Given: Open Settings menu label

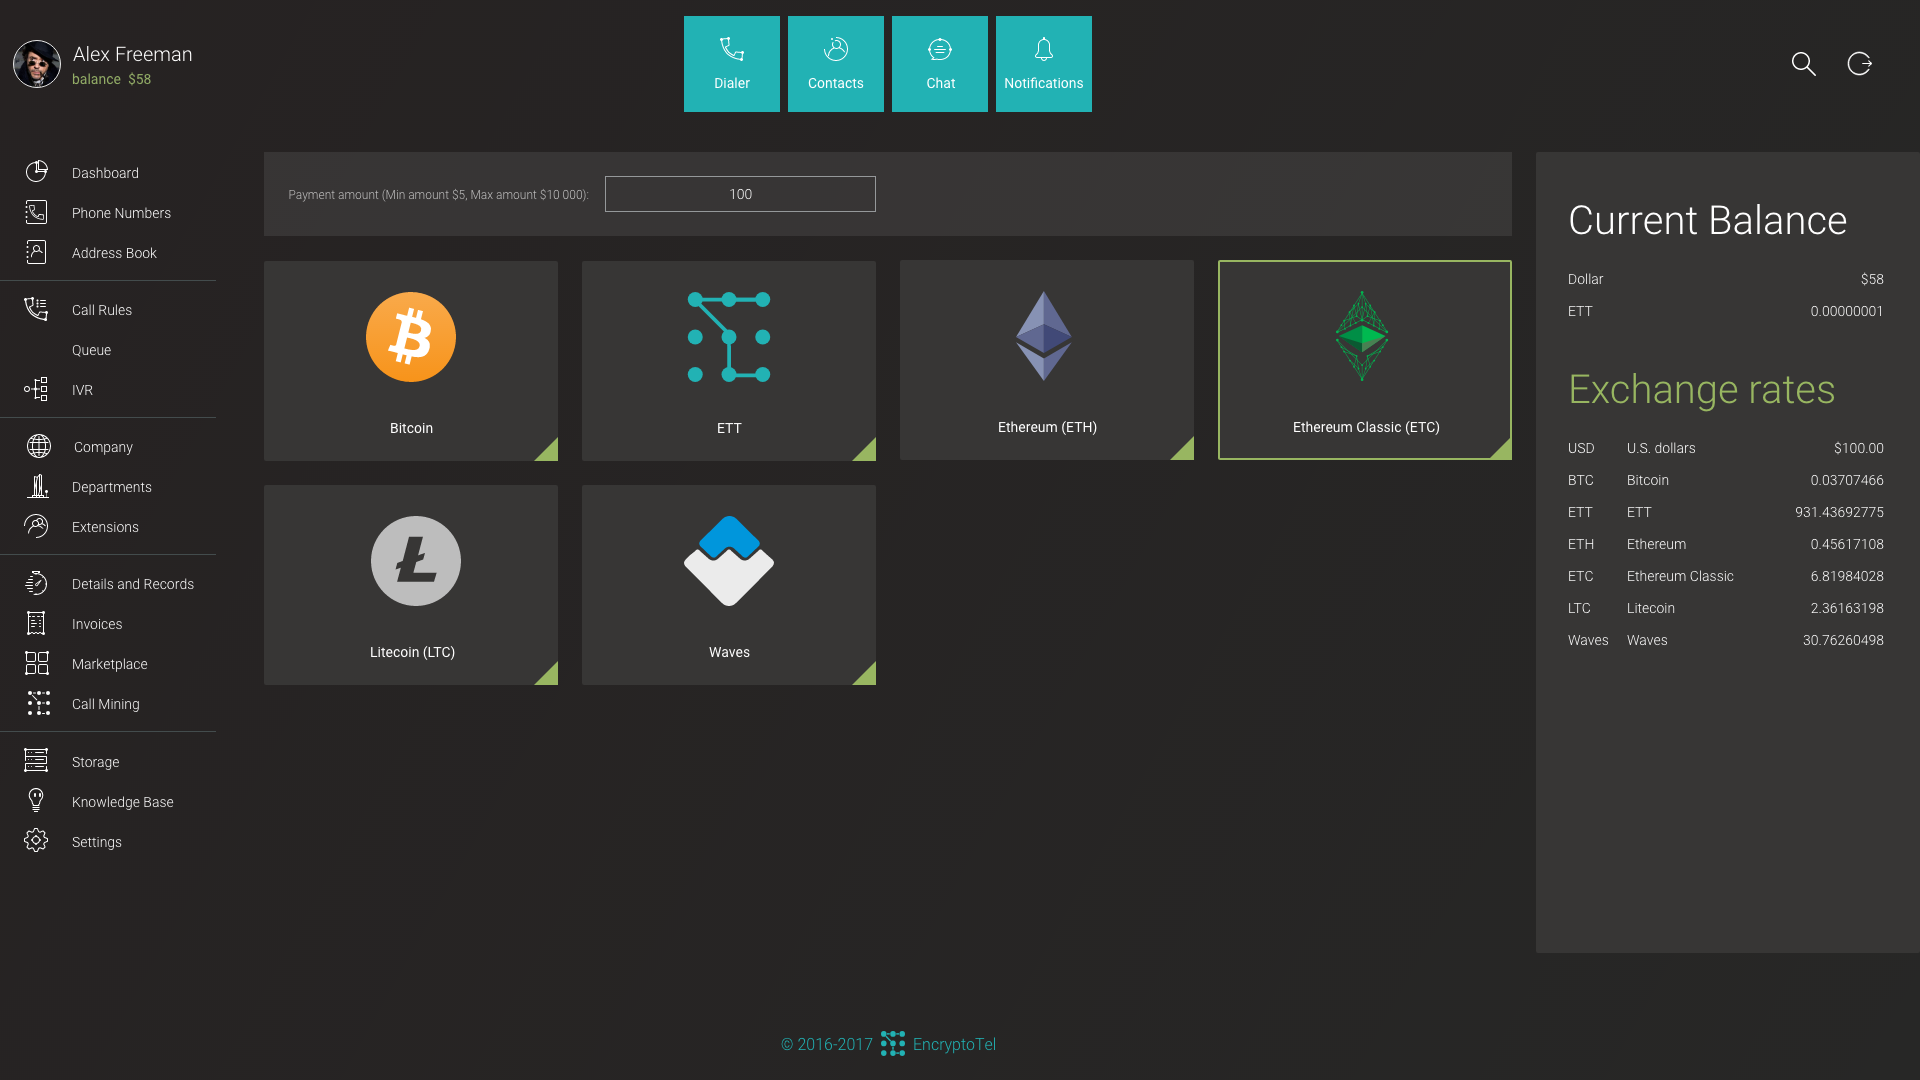Looking at the screenshot, I should point(97,842).
